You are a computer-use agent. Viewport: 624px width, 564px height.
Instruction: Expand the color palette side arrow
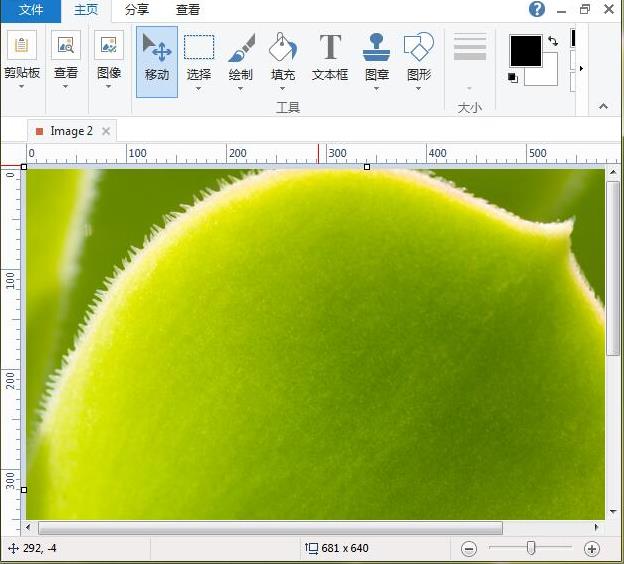(x=581, y=68)
